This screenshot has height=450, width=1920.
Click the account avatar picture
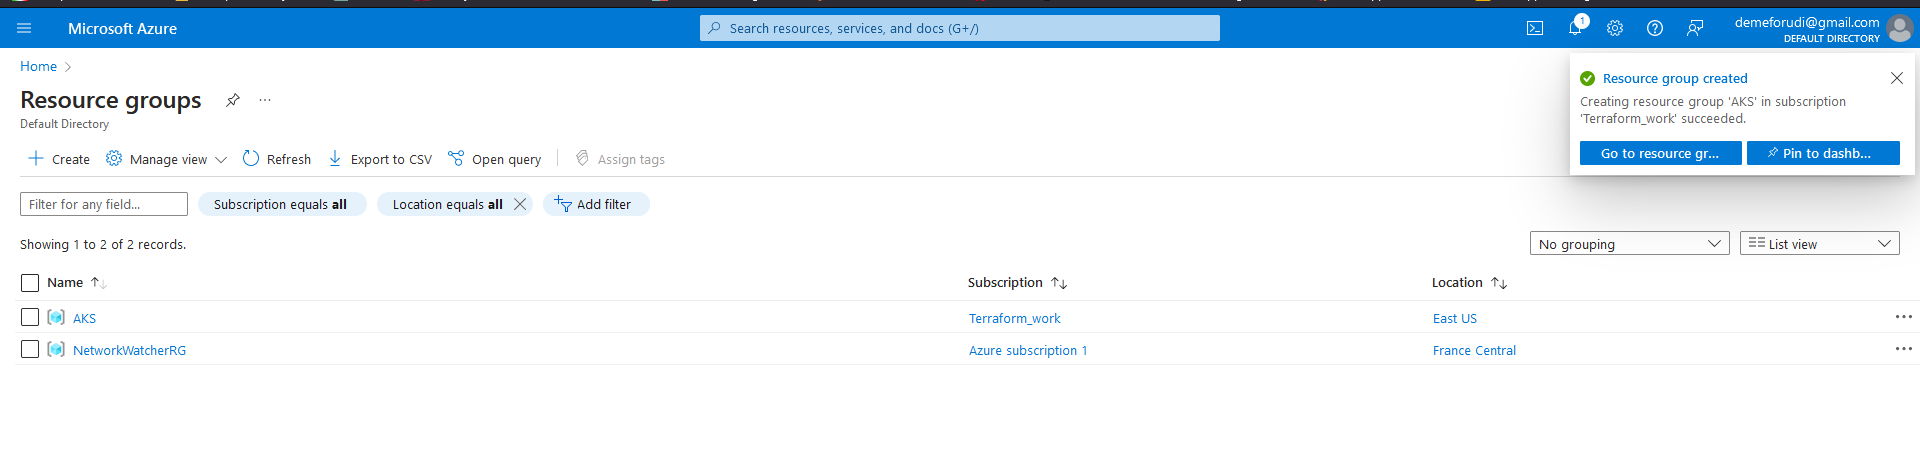click(1899, 28)
